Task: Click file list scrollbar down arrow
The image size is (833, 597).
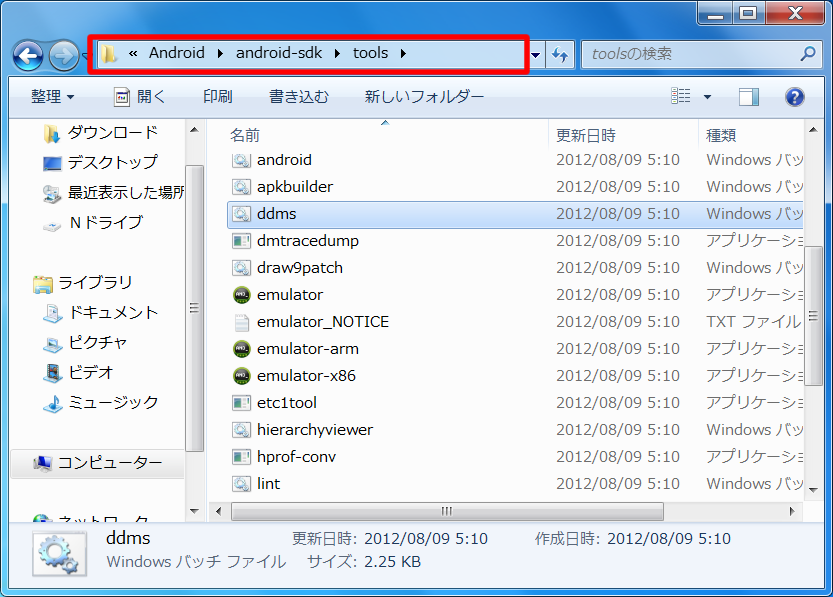Action: pos(813,491)
